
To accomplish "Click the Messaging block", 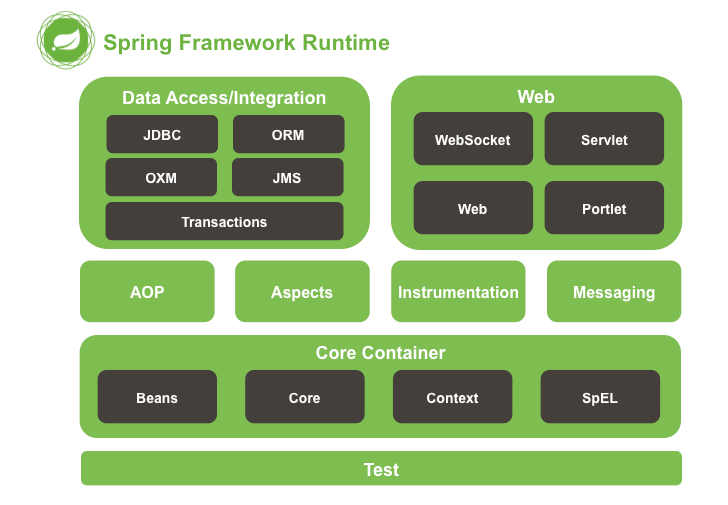I will 614,291.
